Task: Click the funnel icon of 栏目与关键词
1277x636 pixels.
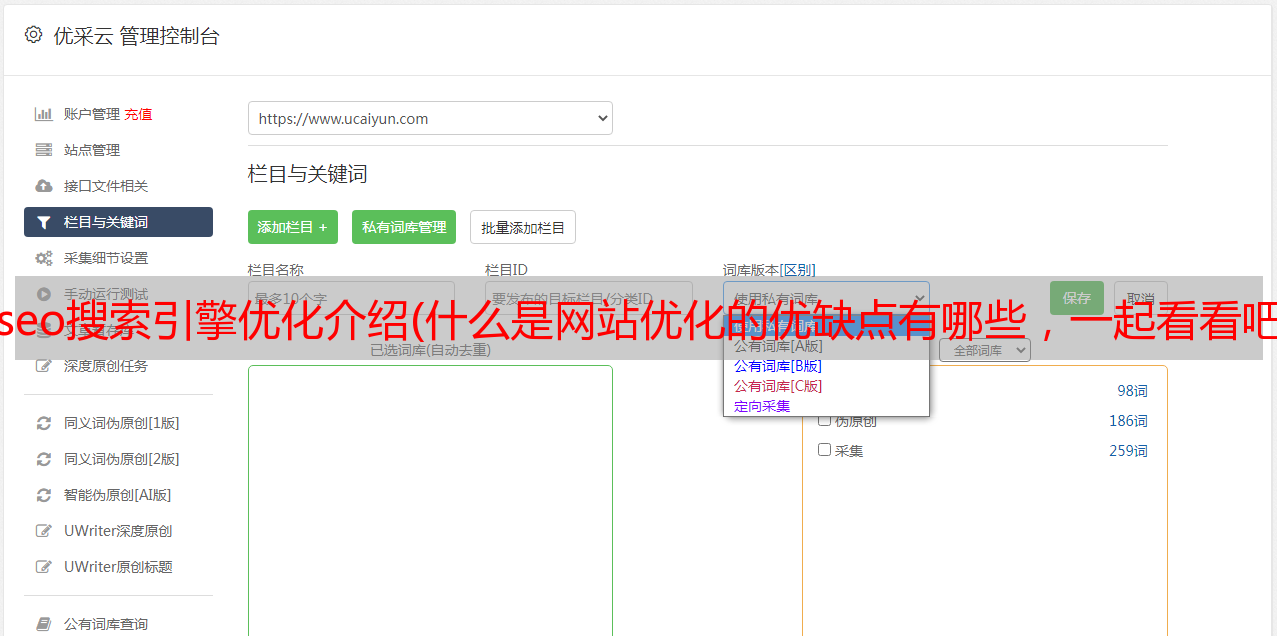Action: coord(43,222)
